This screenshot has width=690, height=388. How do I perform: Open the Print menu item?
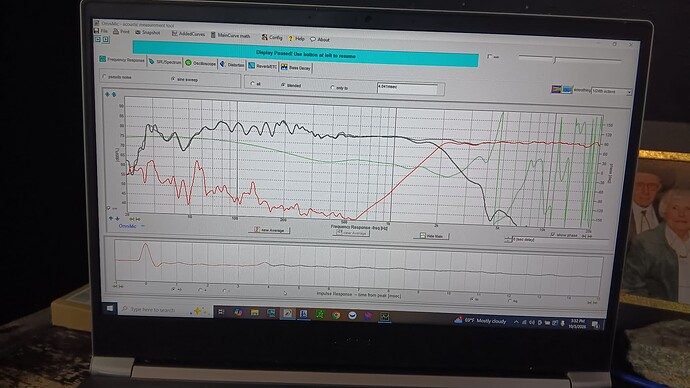(121, 32)
